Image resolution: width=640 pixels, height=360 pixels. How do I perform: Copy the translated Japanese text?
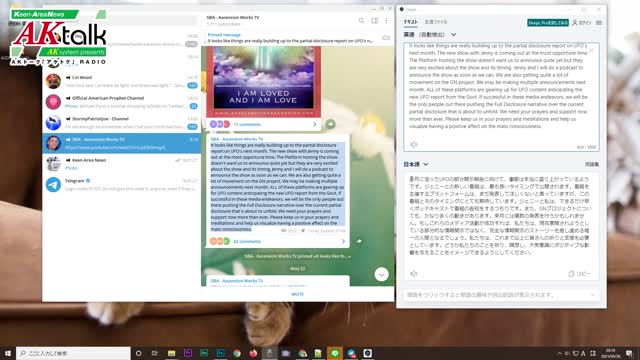point(580,273)
